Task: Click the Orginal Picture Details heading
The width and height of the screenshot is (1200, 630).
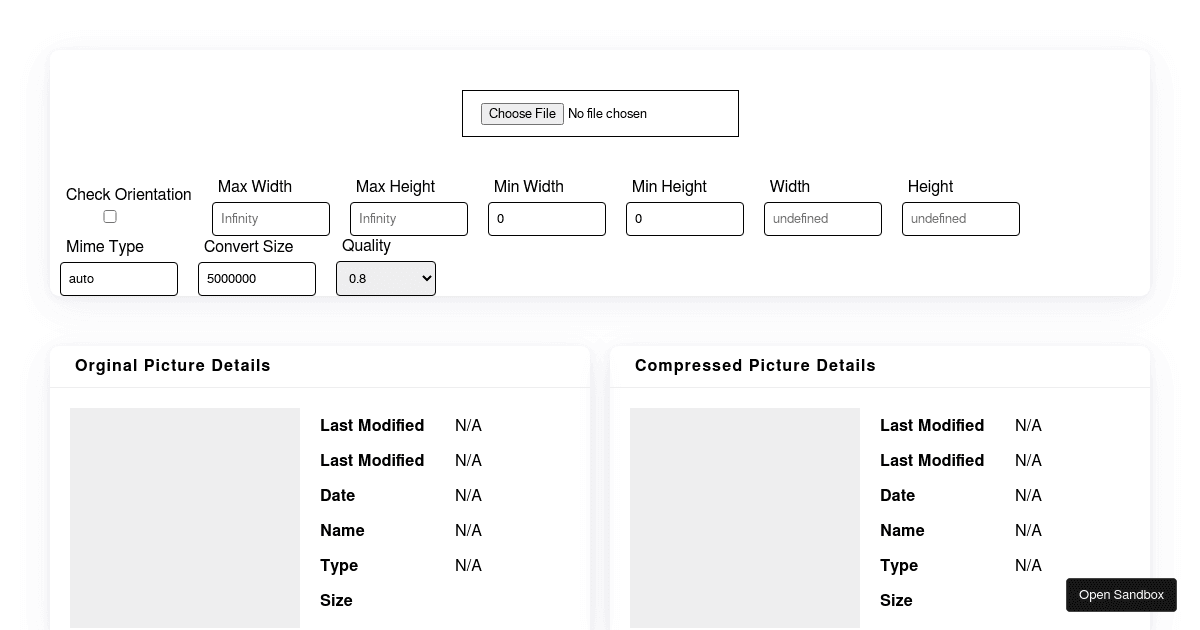Action: click(x=173, y=366)
